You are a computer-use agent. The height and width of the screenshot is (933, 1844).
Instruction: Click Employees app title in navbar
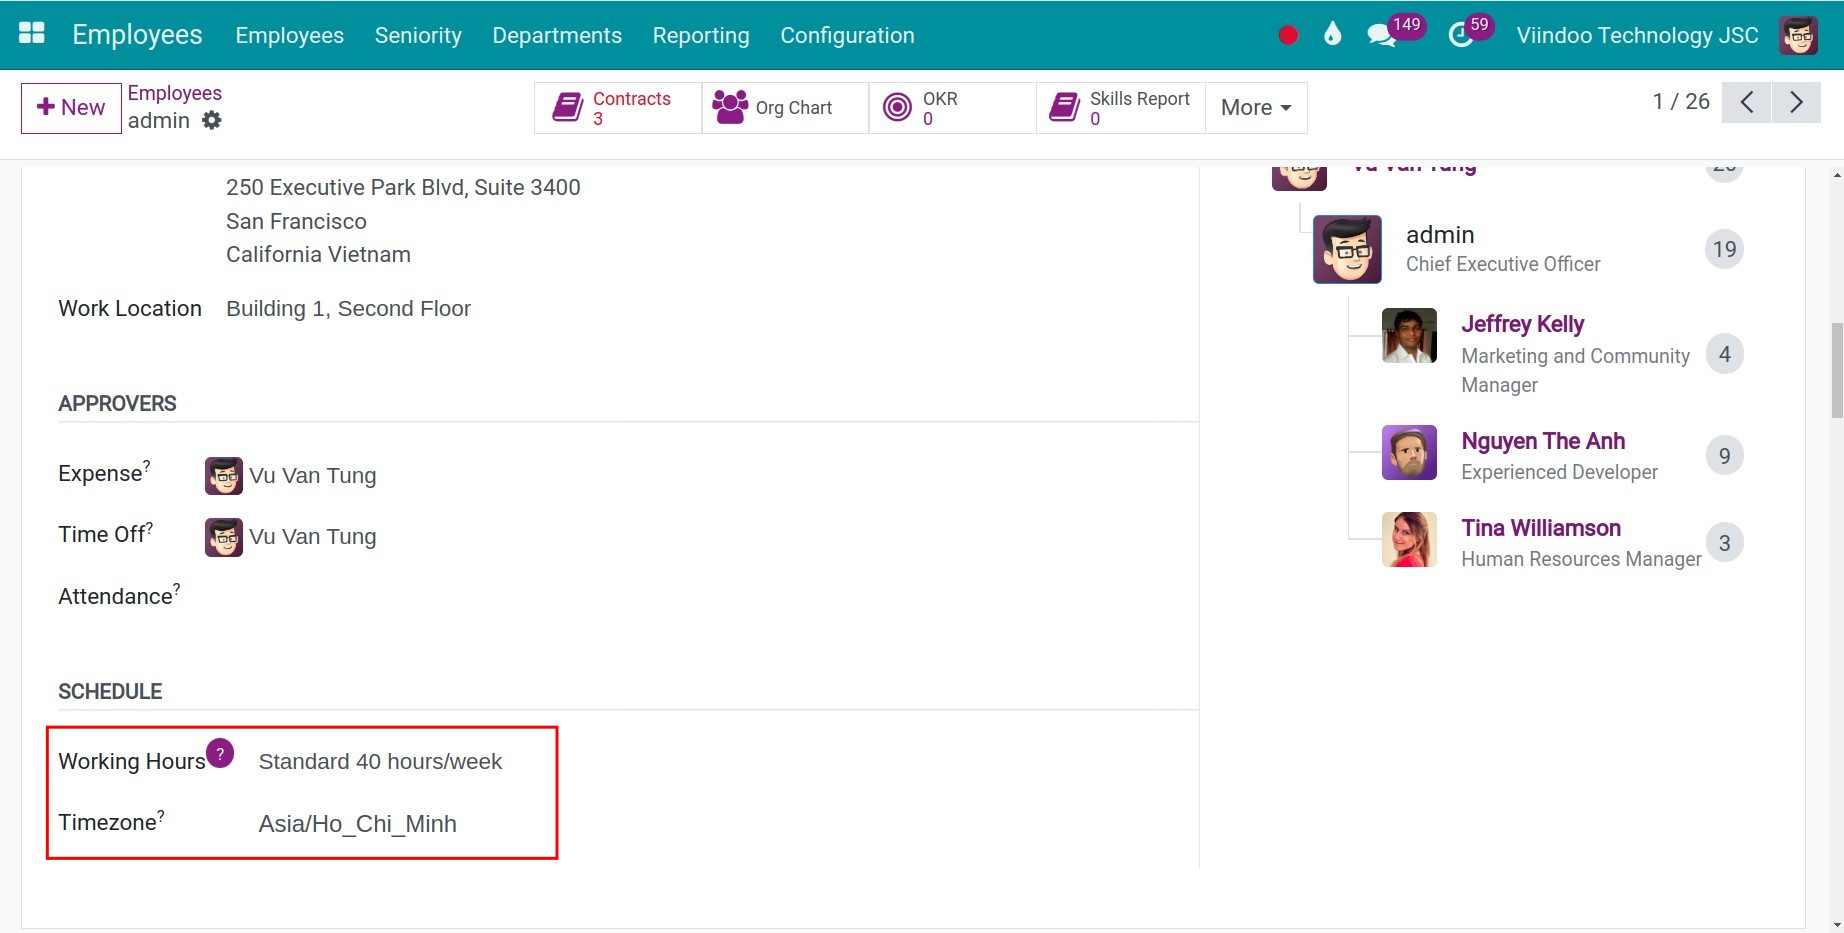137,35
